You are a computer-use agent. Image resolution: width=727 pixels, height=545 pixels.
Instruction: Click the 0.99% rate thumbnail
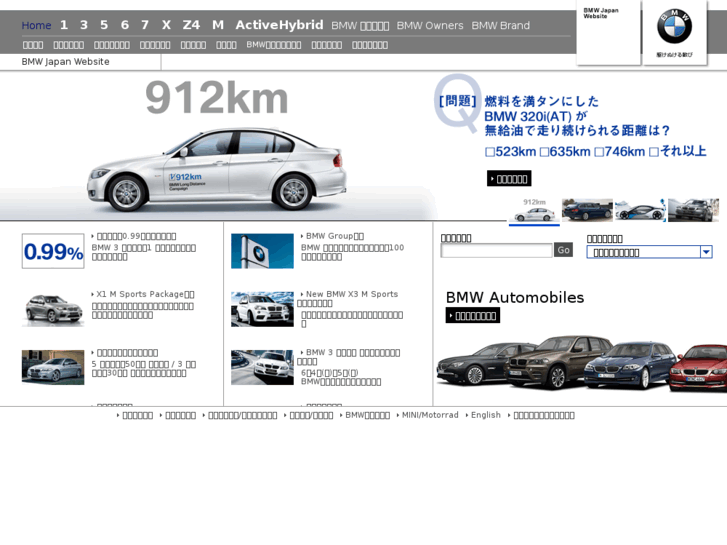[53, 251]
